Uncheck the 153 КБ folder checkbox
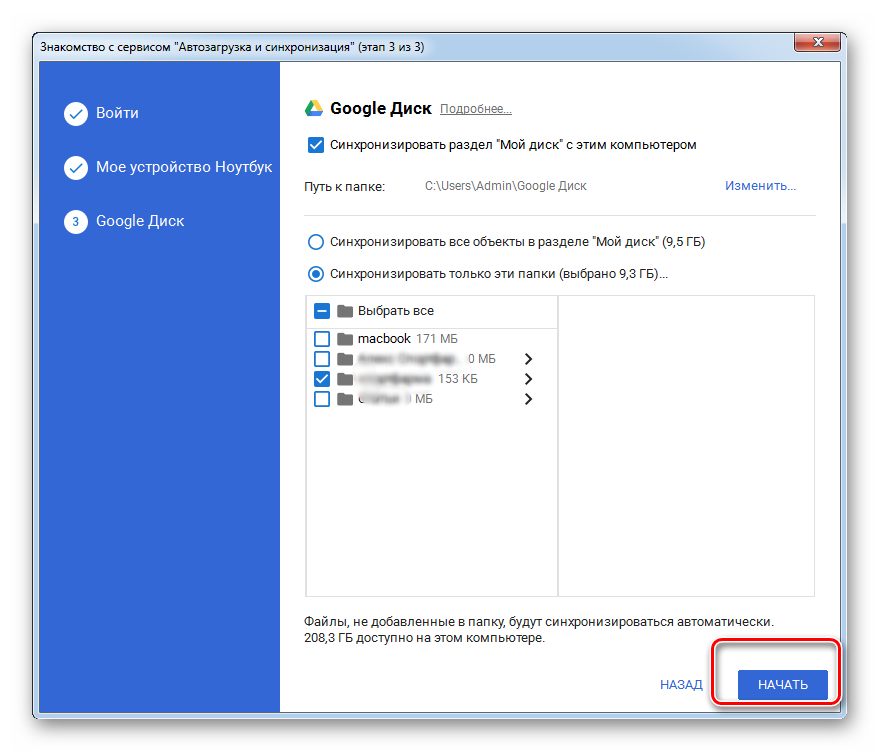The image size is (880, 752). pyautogui.click(x=322, y=379)
